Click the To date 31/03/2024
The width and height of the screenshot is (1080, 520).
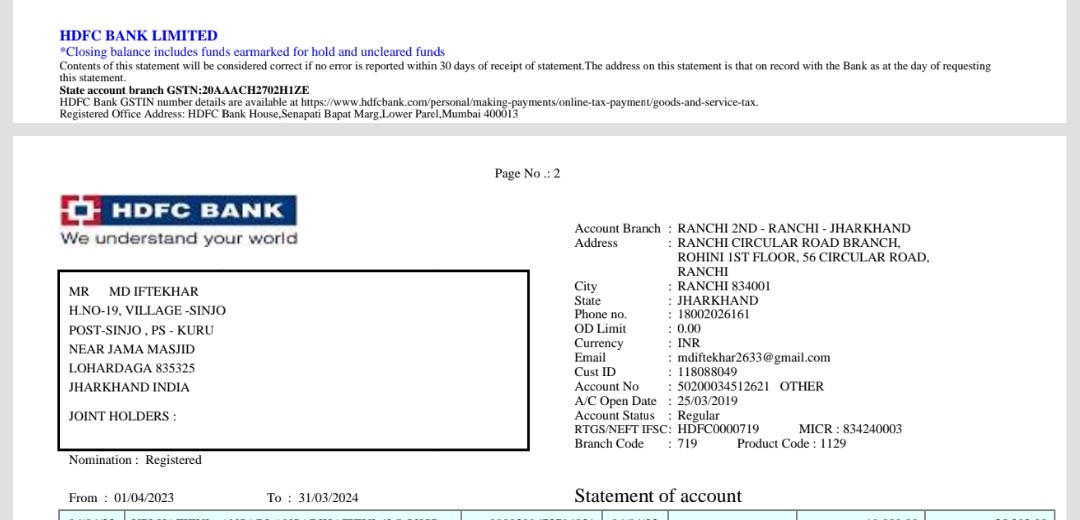pos(329,498)
